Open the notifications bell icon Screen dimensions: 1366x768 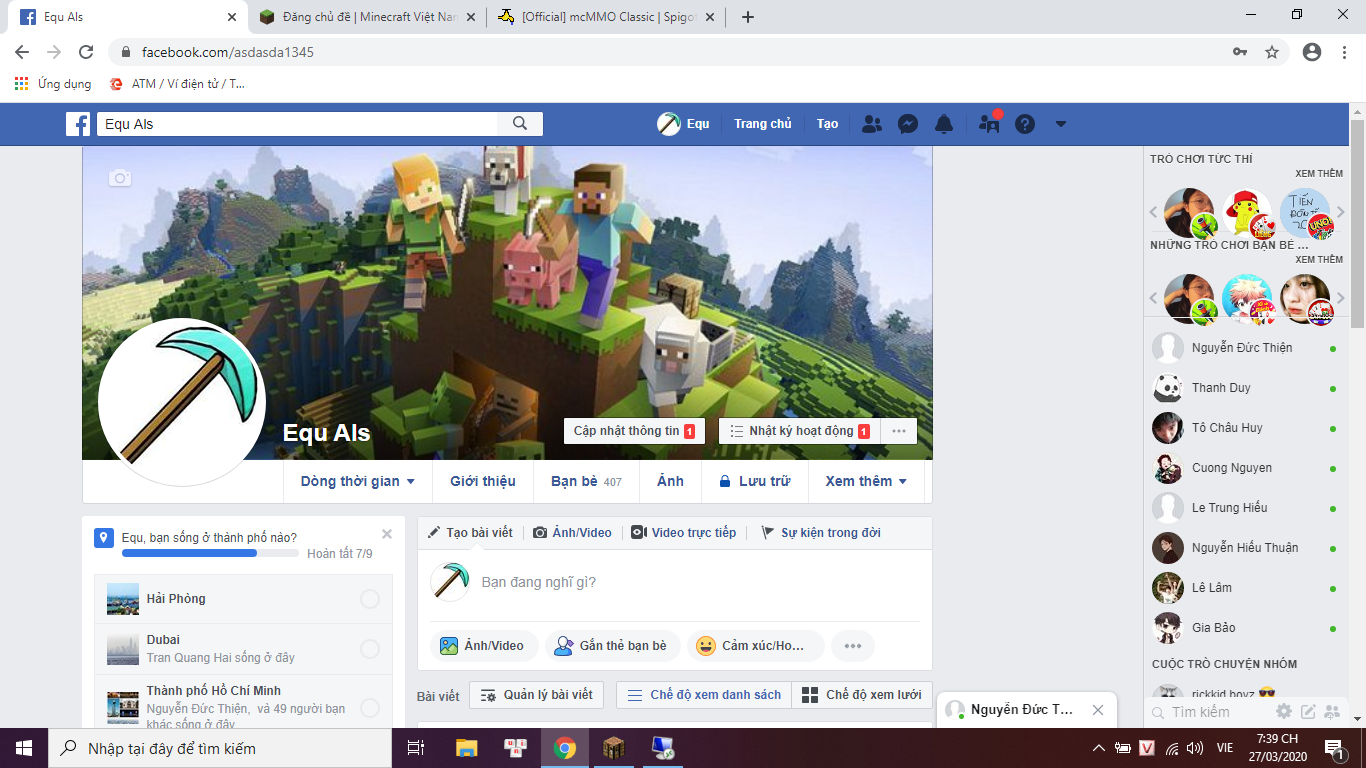click(x=944, y=124)
